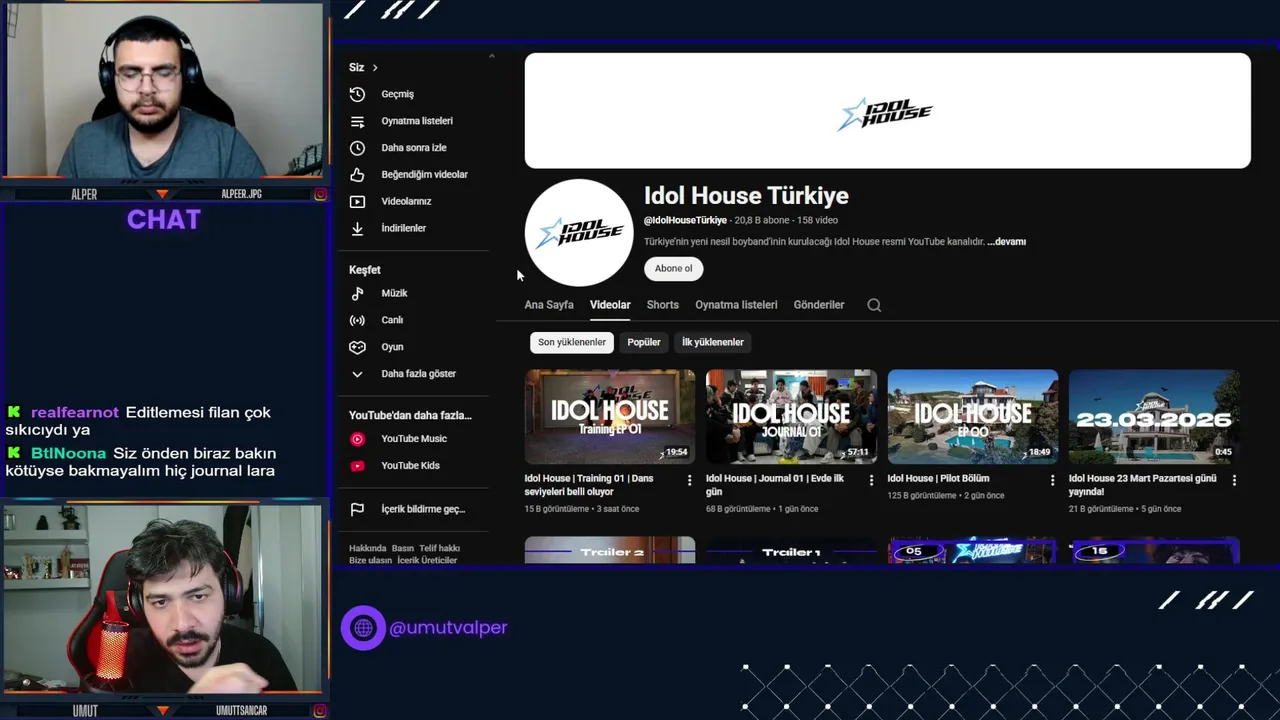Click '20,8 B abone' subscriber count
The height and width of the screenshot is (720, 1280).
coord(762,220)
